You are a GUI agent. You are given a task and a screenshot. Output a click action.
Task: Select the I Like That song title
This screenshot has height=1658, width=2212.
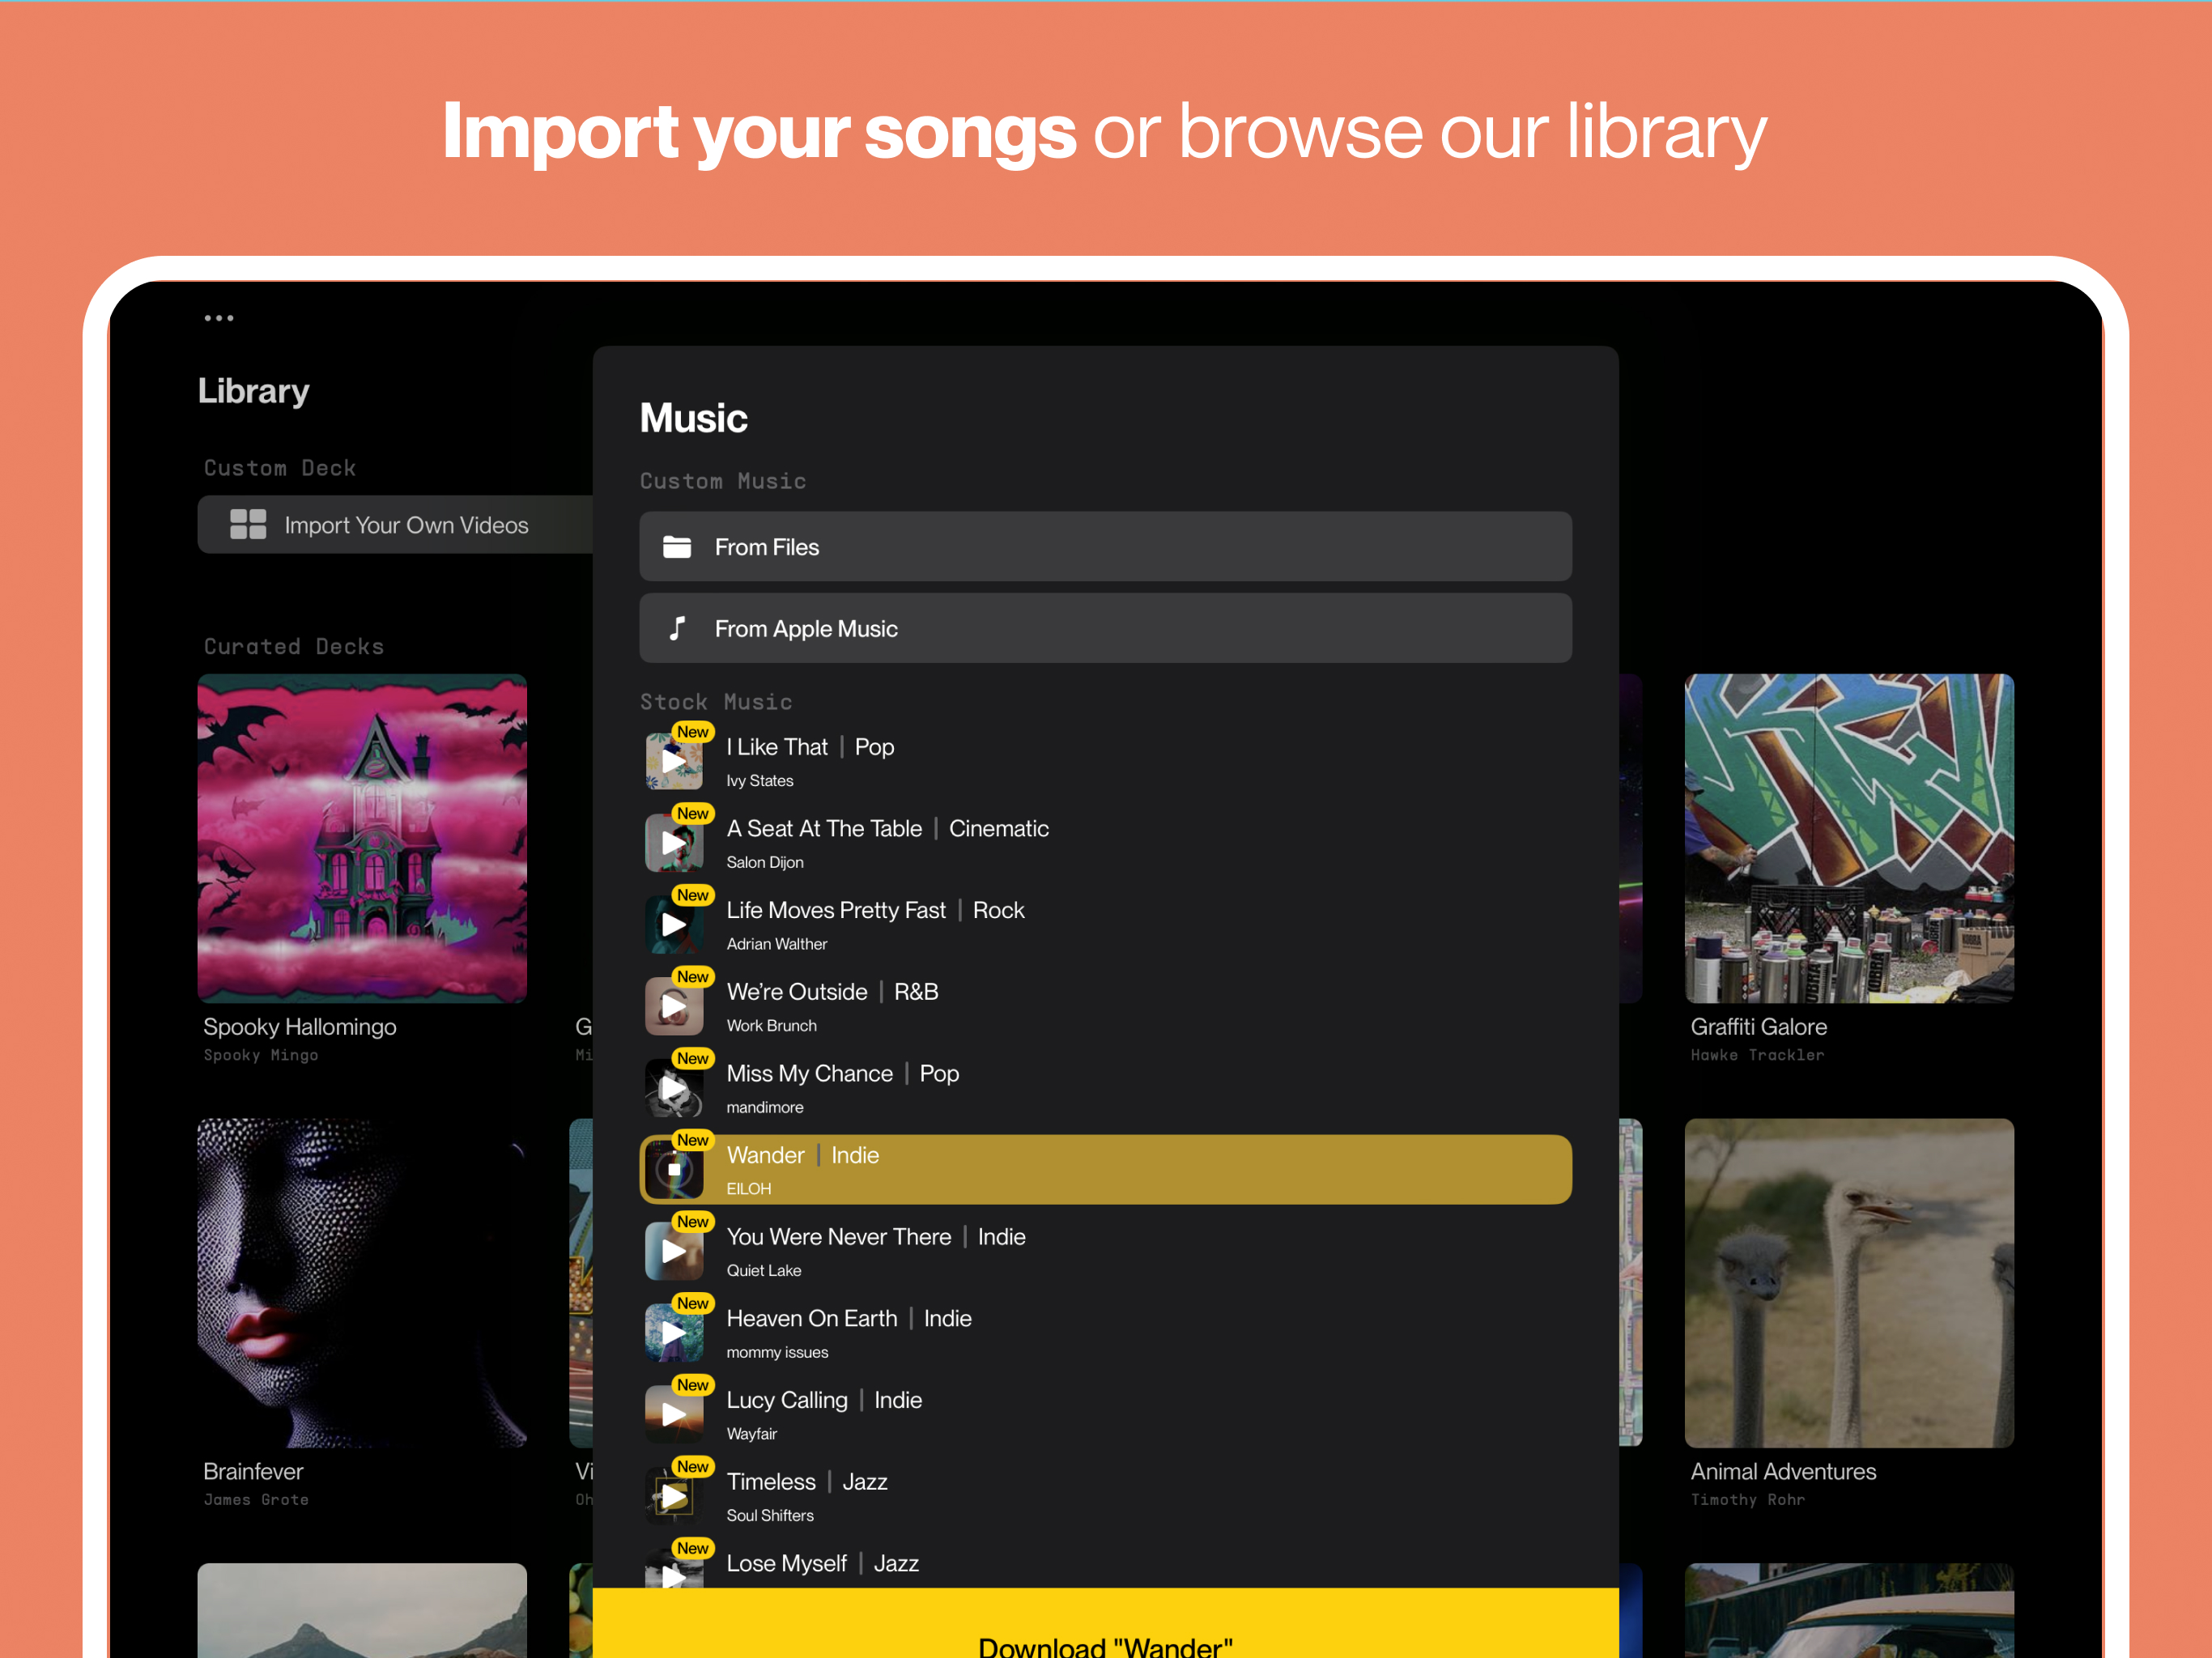777,747
